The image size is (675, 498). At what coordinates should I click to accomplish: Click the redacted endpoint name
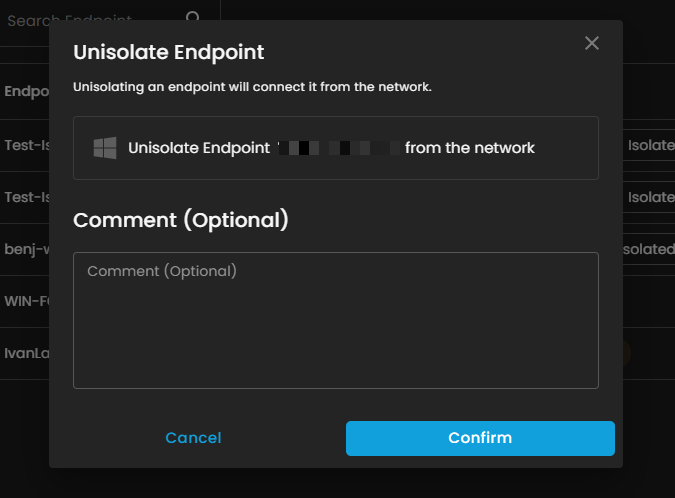coord(338,148)
